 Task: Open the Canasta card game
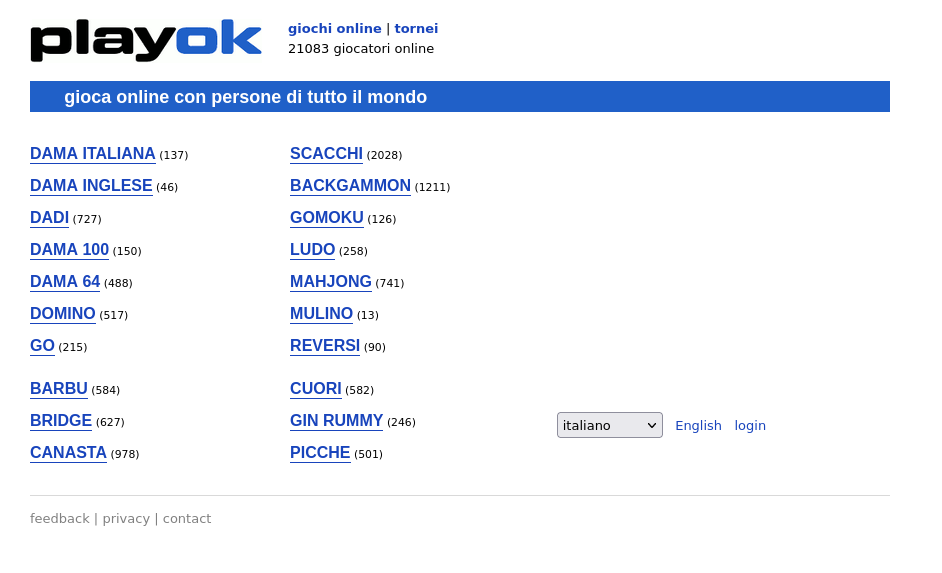pos(68,453)
